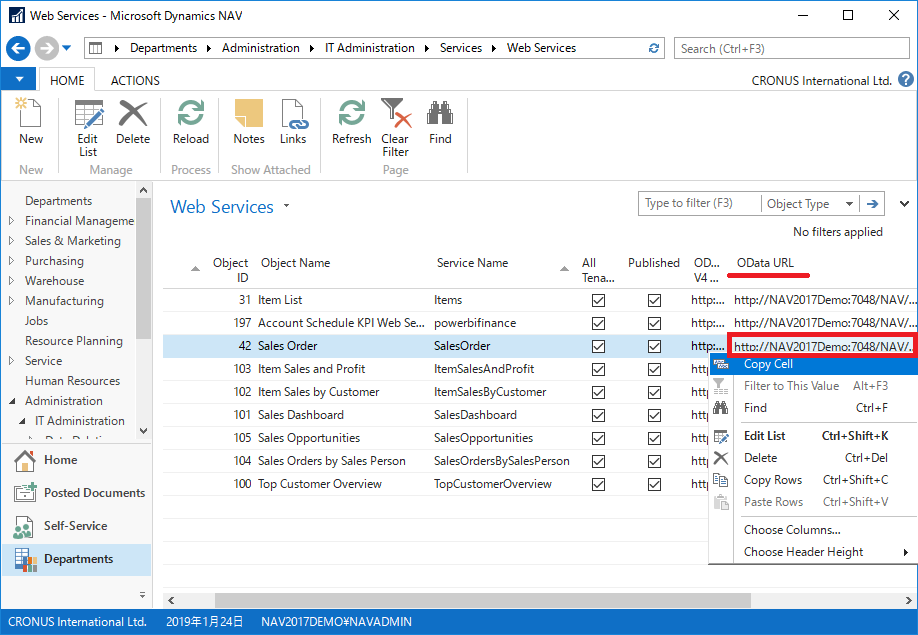Click the address bar refresh icon
The image size is (918, 635).
(x=654, y=48)
